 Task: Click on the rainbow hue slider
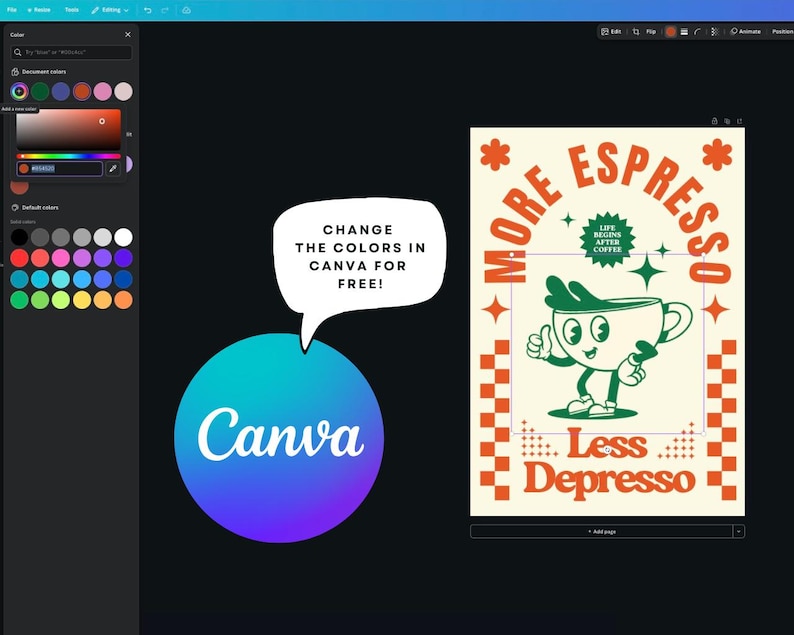pos(68,156)
